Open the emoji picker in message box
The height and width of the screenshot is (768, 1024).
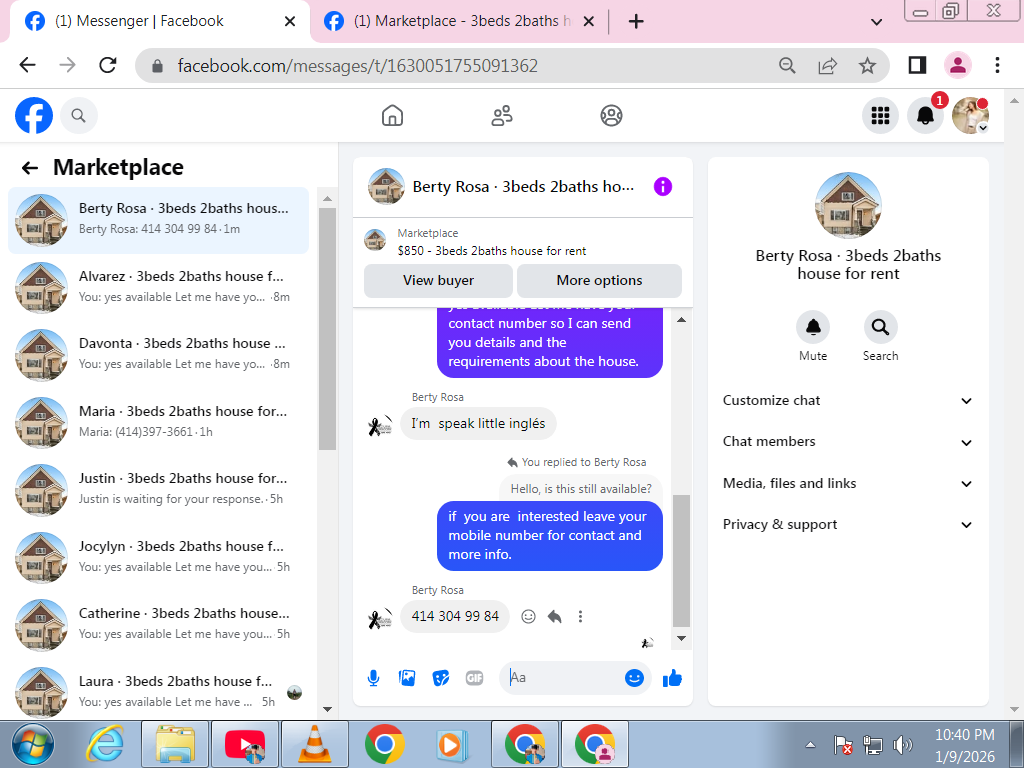click(x=634, y=678)
